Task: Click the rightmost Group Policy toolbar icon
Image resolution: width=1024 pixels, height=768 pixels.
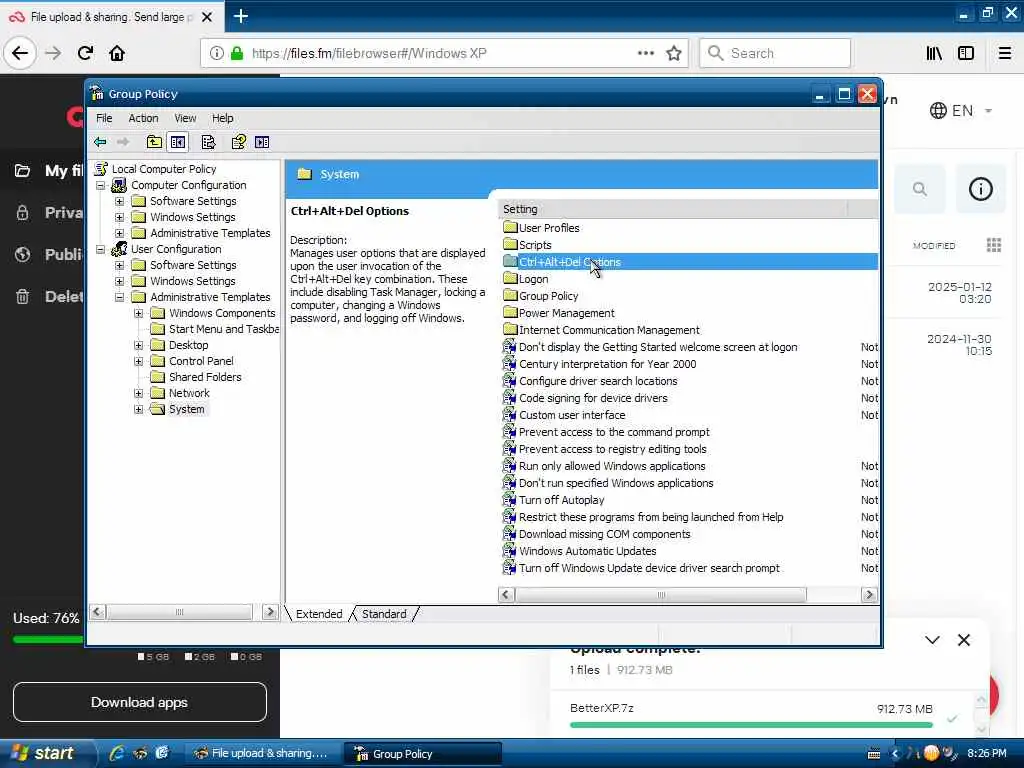Action: [262, 142]
